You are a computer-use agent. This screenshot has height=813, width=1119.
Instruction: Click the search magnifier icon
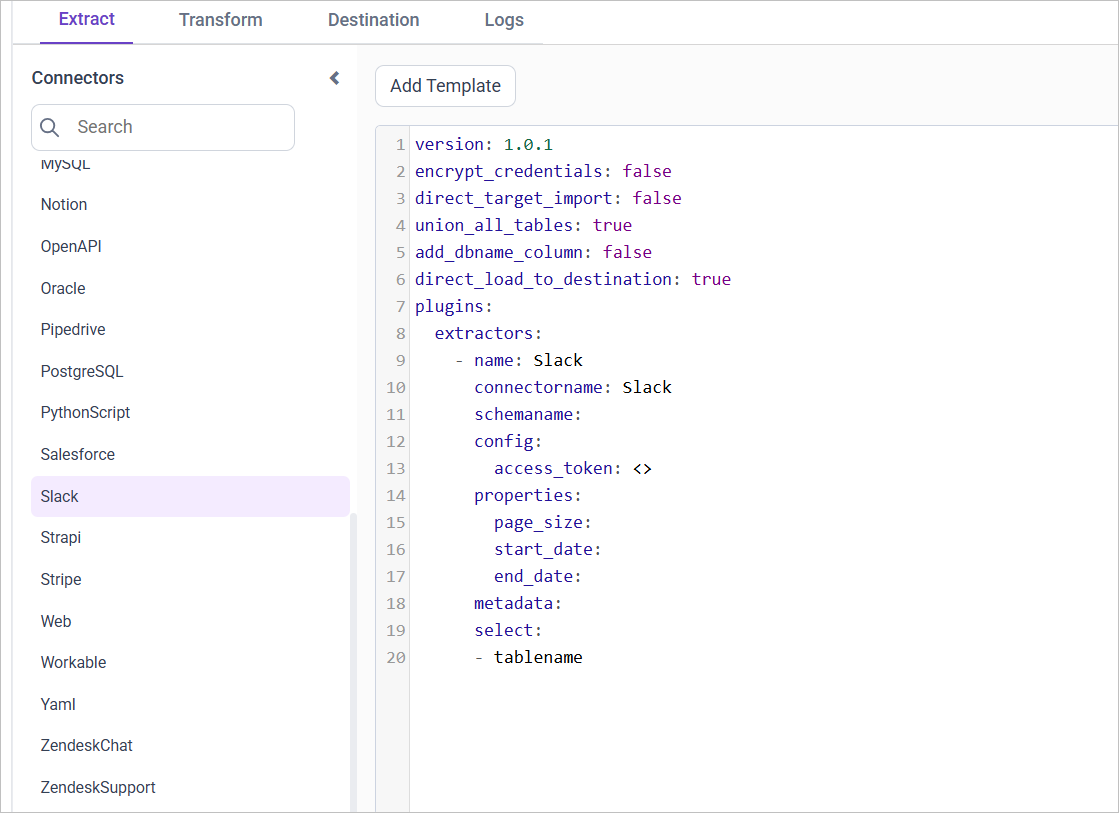pos(50,127)
